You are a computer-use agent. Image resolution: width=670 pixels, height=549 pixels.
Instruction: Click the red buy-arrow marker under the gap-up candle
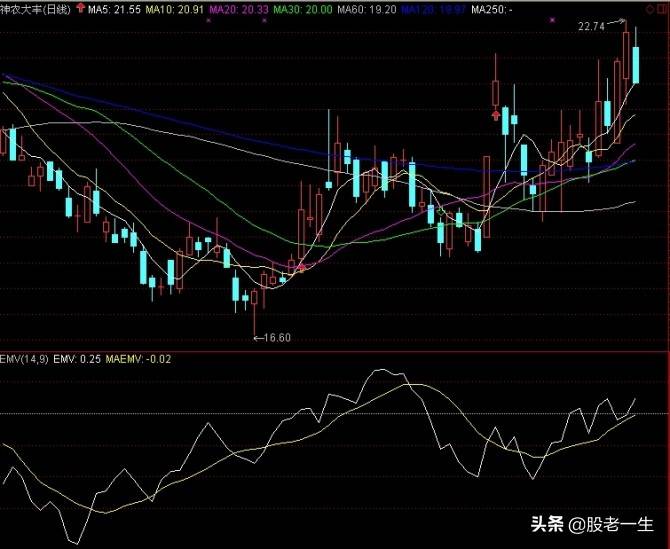[496, 115]
